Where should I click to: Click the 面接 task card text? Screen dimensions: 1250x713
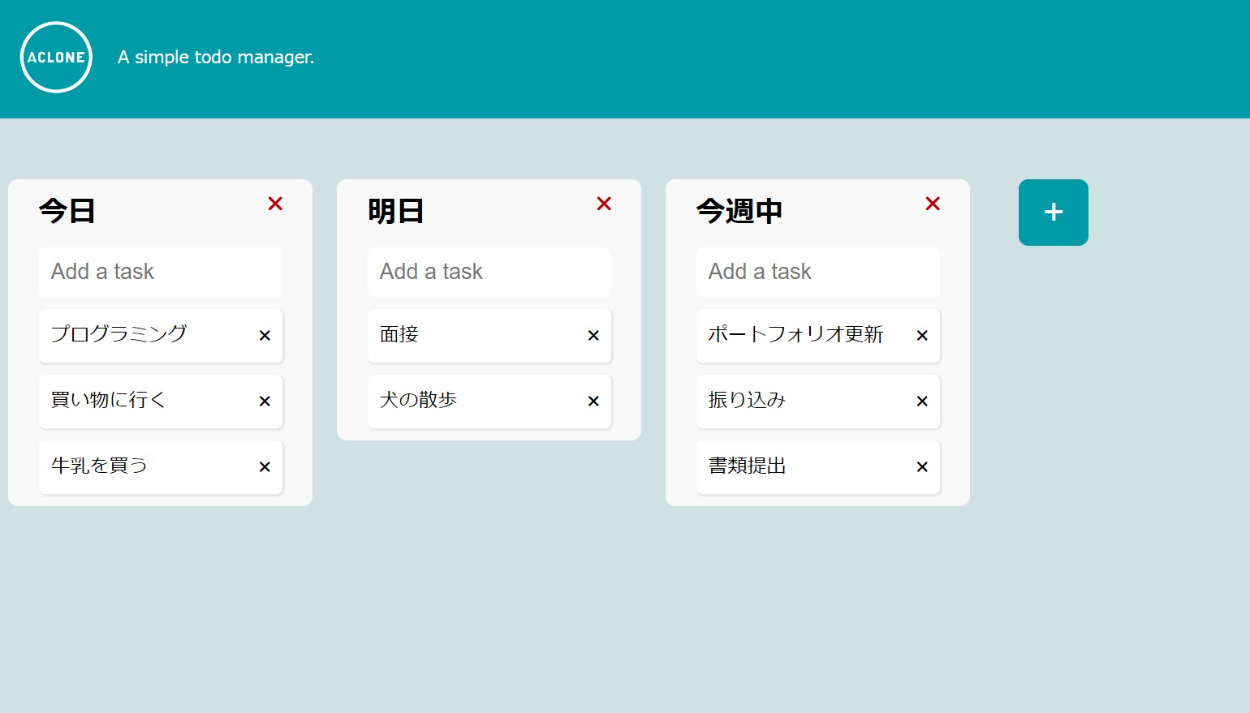[x=399, y=335]
